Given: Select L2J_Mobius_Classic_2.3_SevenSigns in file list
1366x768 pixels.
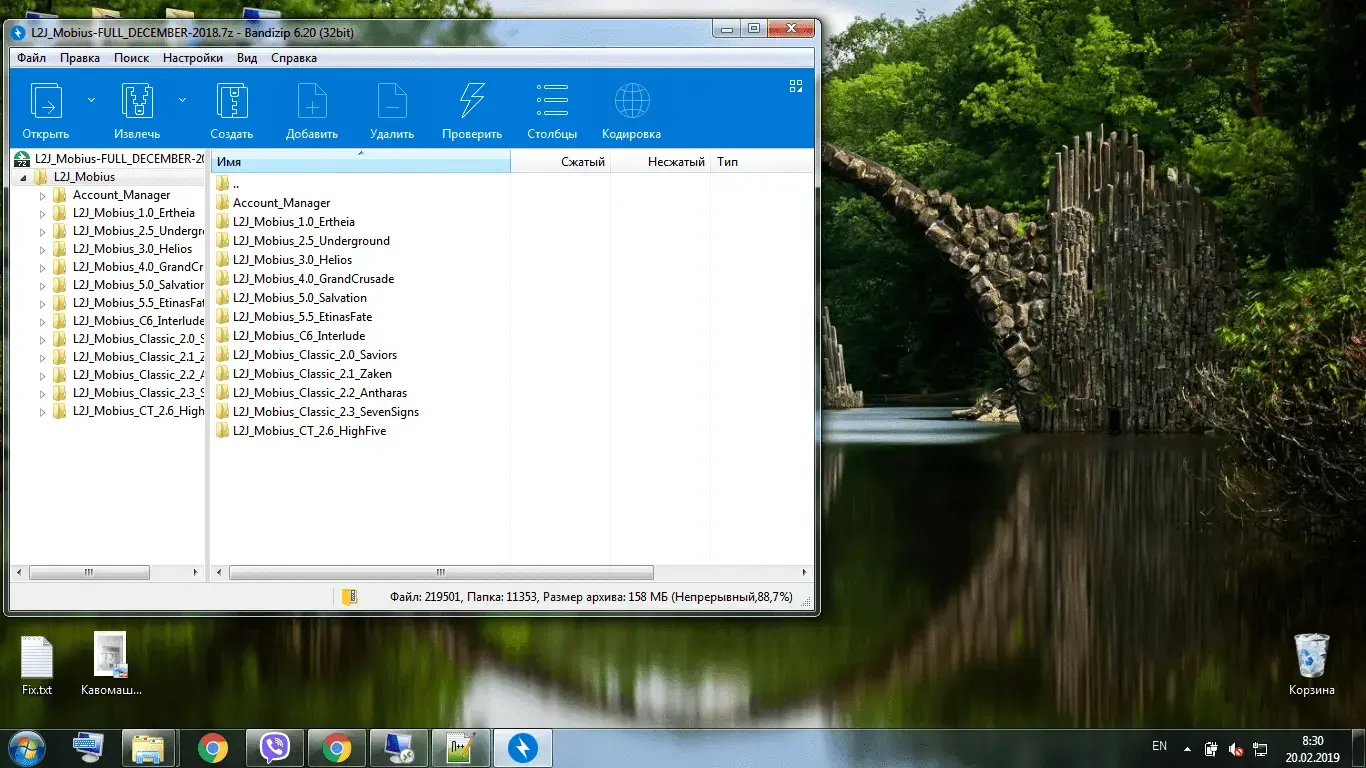Looking at the screenshot, I should click(x=325, y=412).
